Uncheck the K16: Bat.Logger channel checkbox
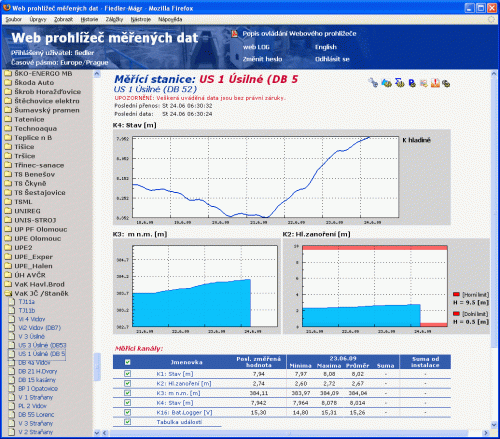Viewport: 500px width, 439px height. tap(128, 412)
